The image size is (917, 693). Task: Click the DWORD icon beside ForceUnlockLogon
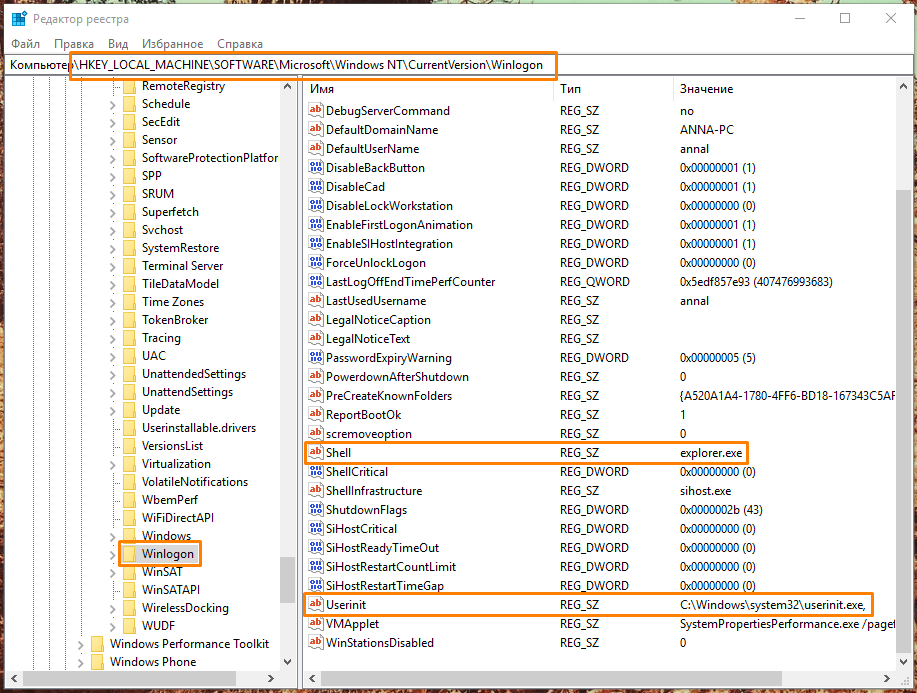coord(316,262)
